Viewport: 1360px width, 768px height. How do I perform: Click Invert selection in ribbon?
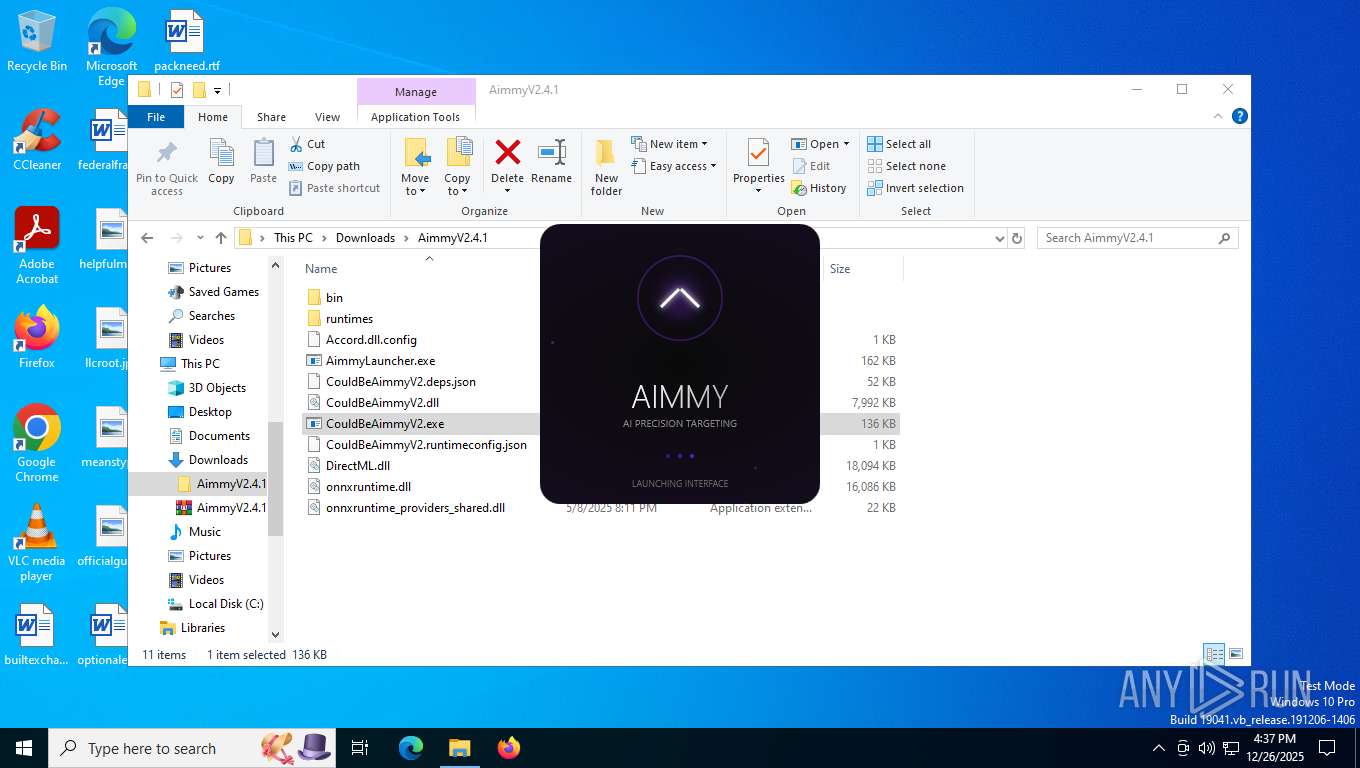915,188
